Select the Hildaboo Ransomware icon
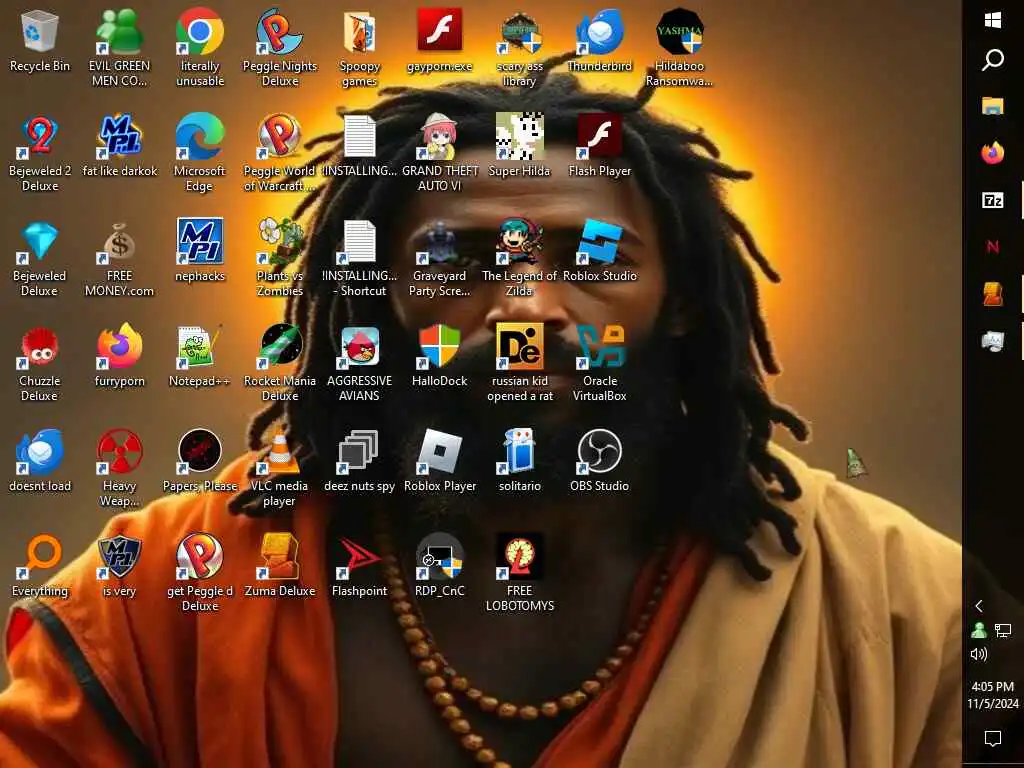This screenshot has height=768, width=1024. coord(680,32)
